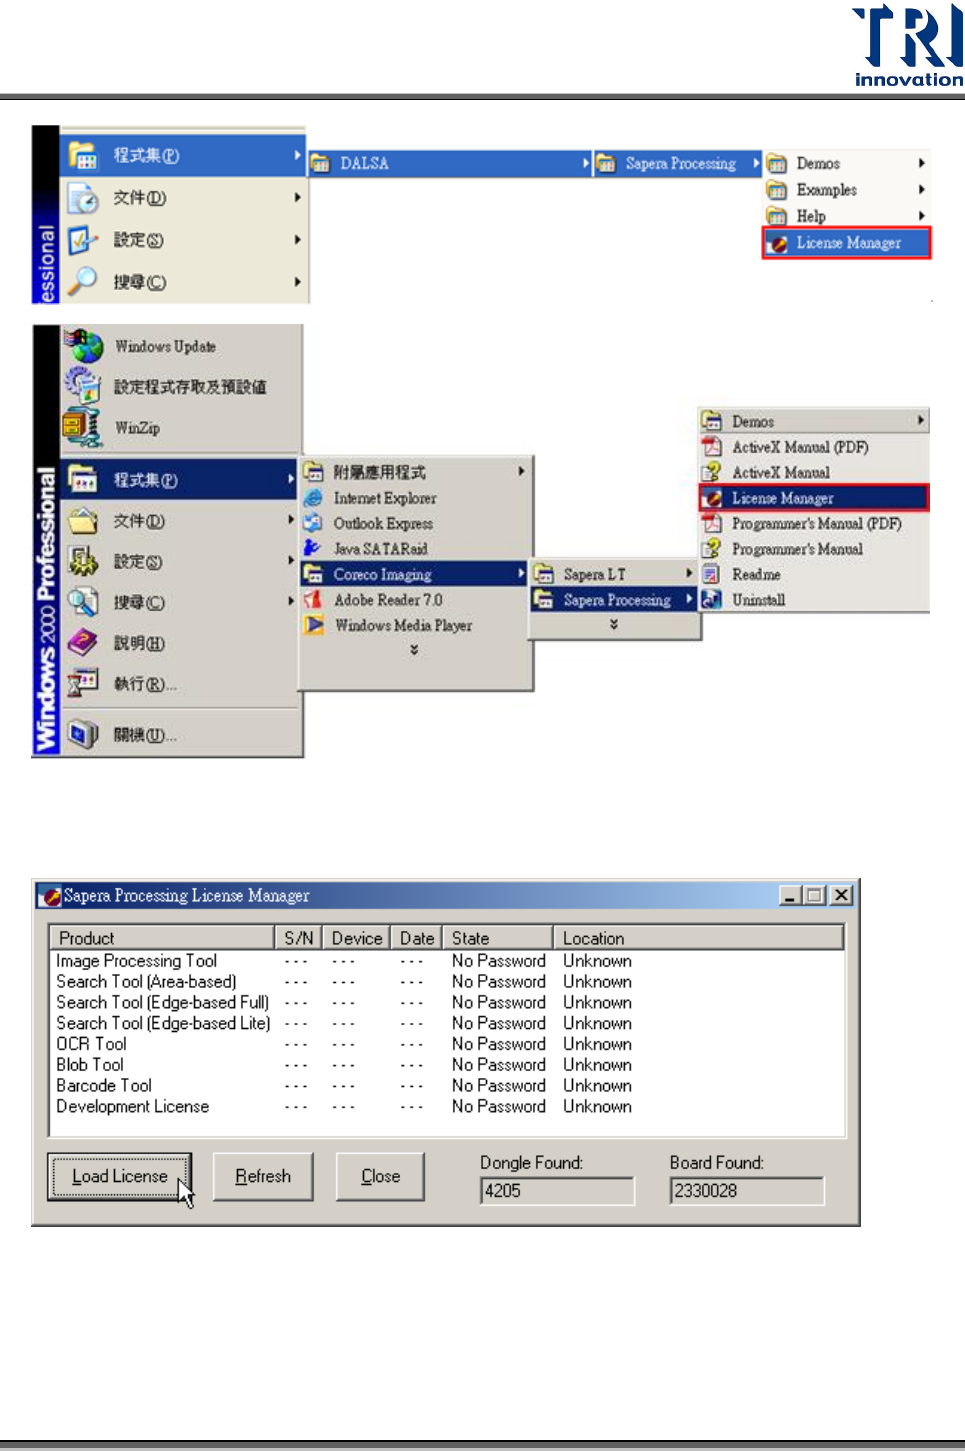Click the Board Found field showing 2330028
965x1451 pixels.
coord(747,1191)
